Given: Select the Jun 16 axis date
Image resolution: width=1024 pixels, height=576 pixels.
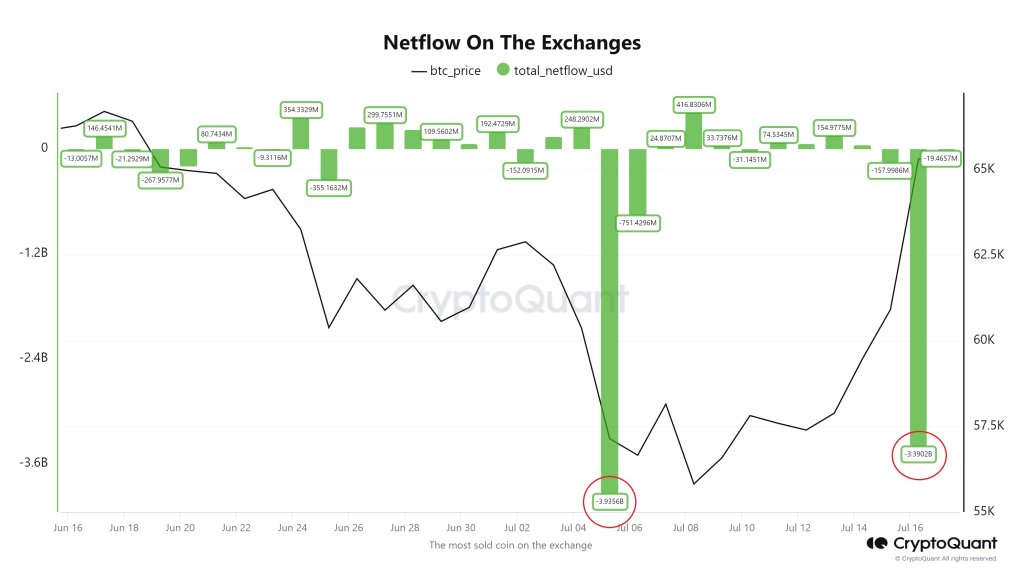Looking at the screenshot, I should (68, 528).
